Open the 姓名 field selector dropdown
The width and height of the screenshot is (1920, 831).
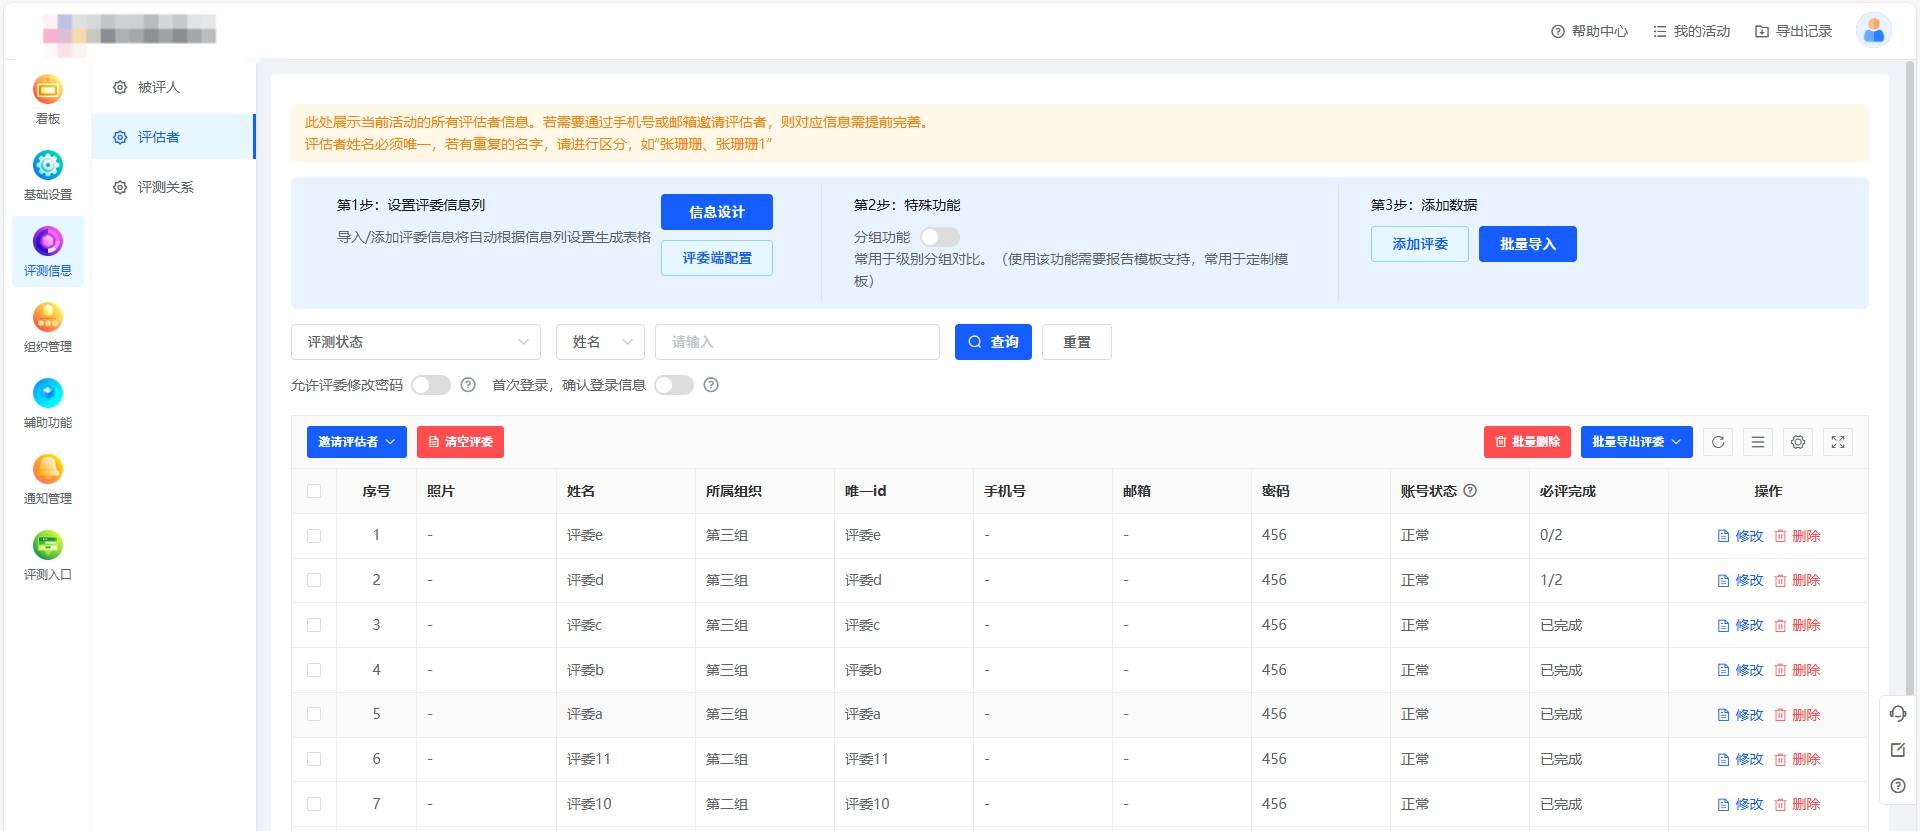pos(600,342)
